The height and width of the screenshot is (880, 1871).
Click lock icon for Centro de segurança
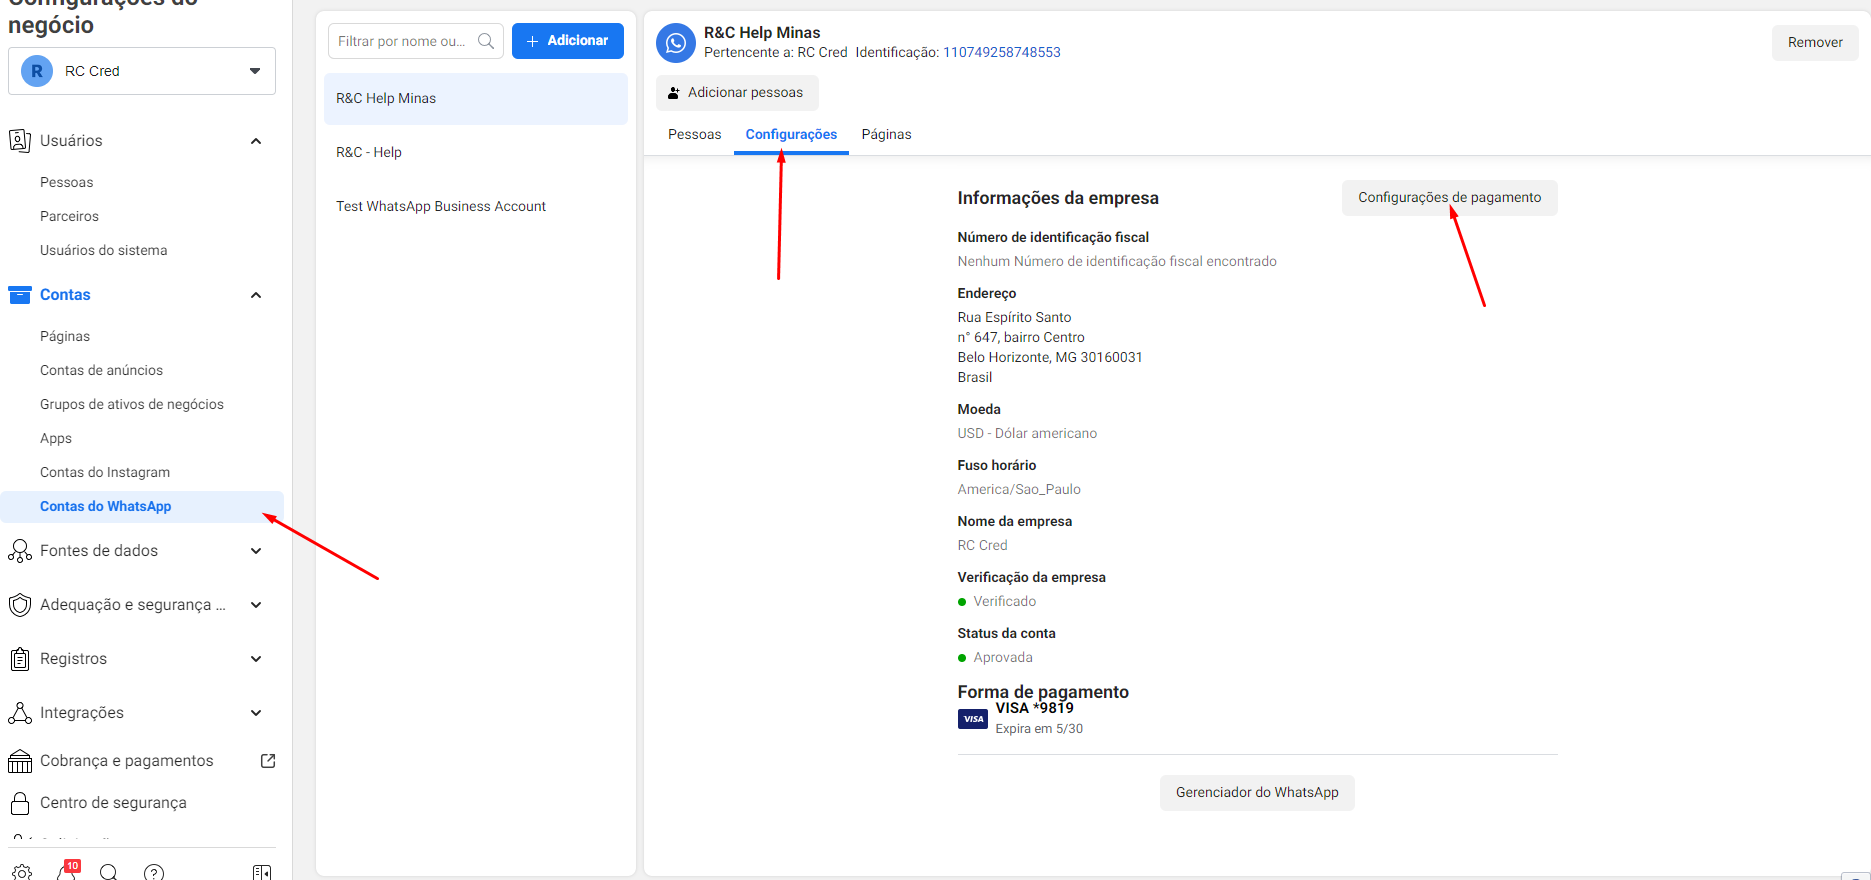tap(20, 803)
